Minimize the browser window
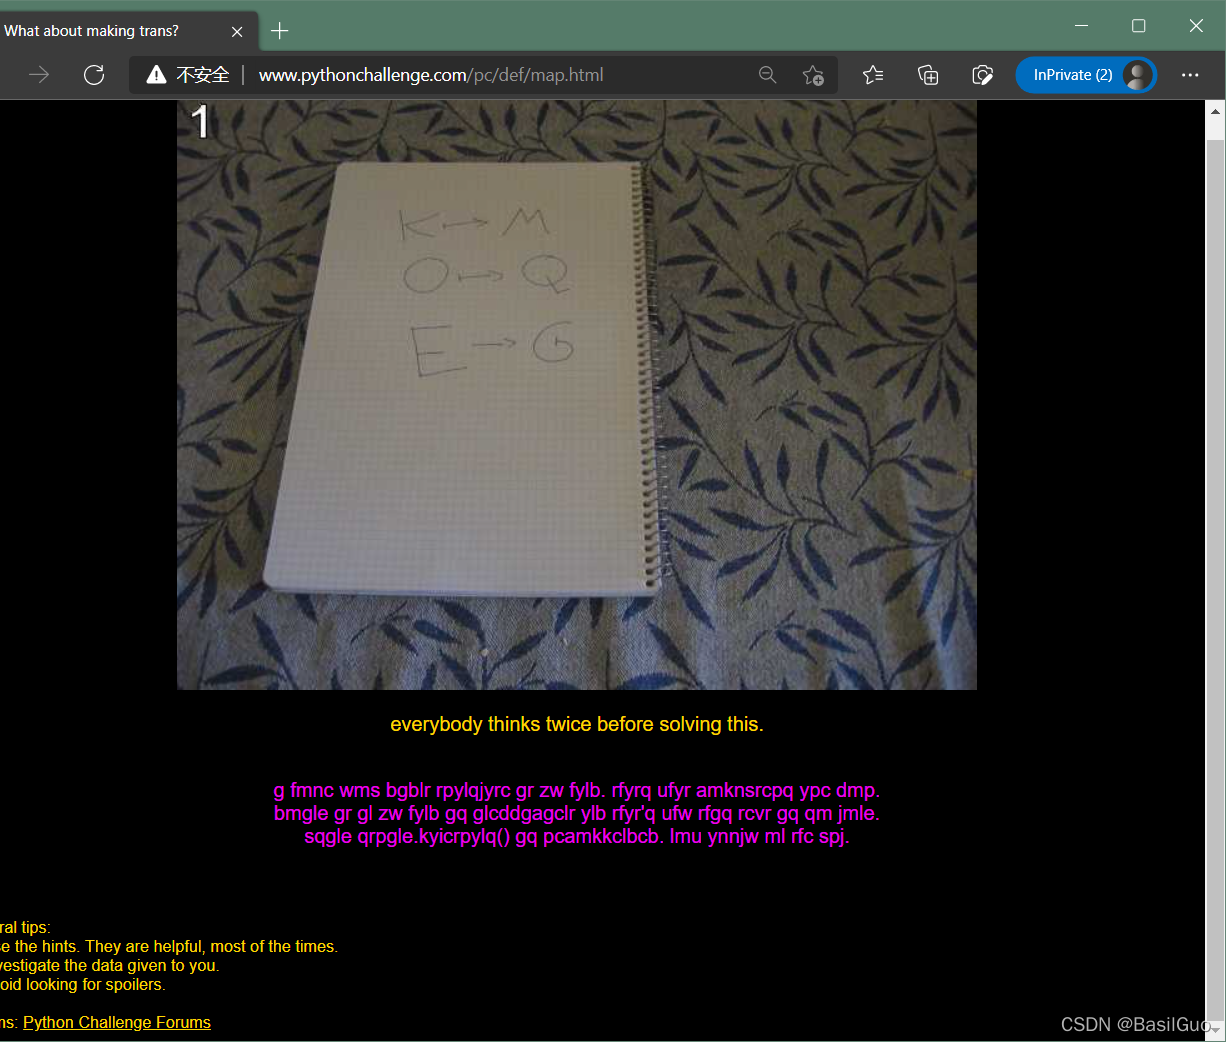1226x1042 pixels. pos(1081,26)
